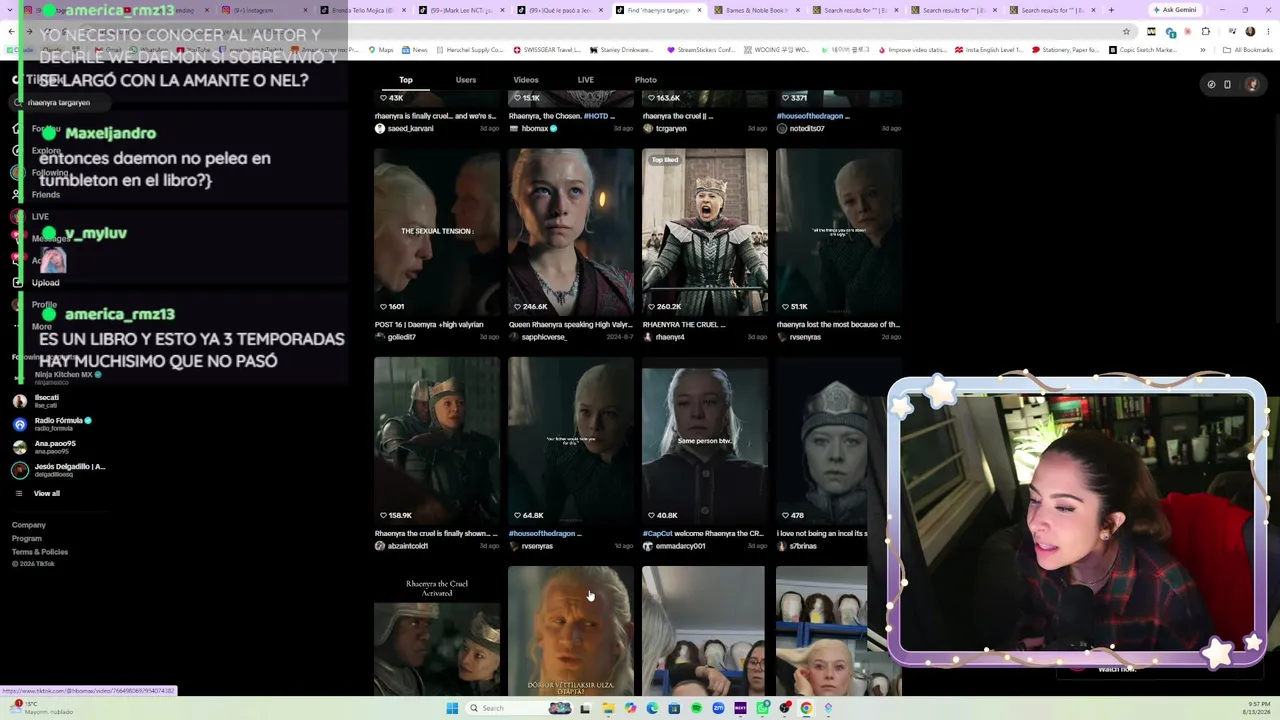
Task: Open the All Bookmarks folder
Action: tap(1247, 49)
